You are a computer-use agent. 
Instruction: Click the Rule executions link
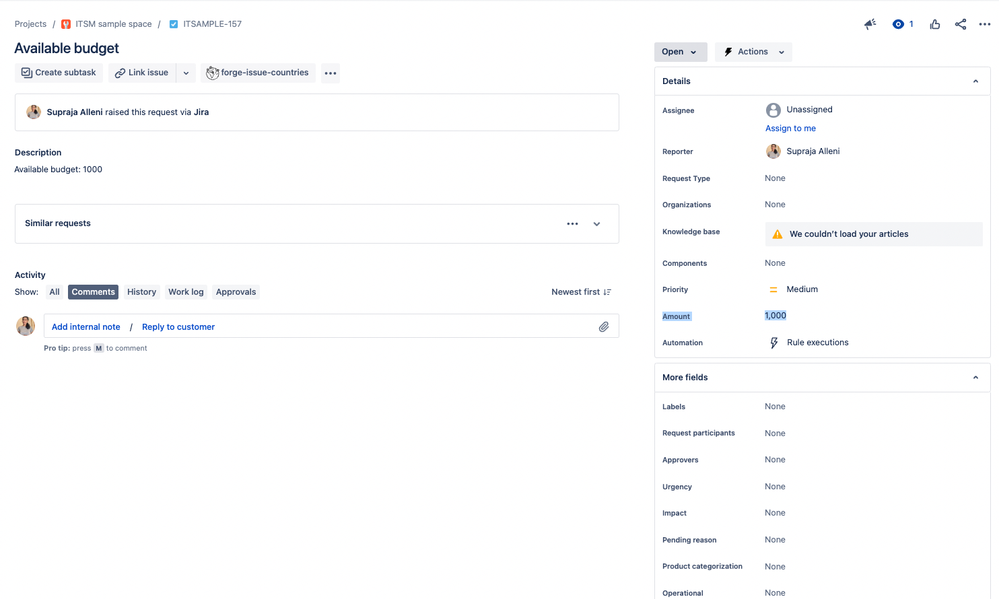(817, 343)
